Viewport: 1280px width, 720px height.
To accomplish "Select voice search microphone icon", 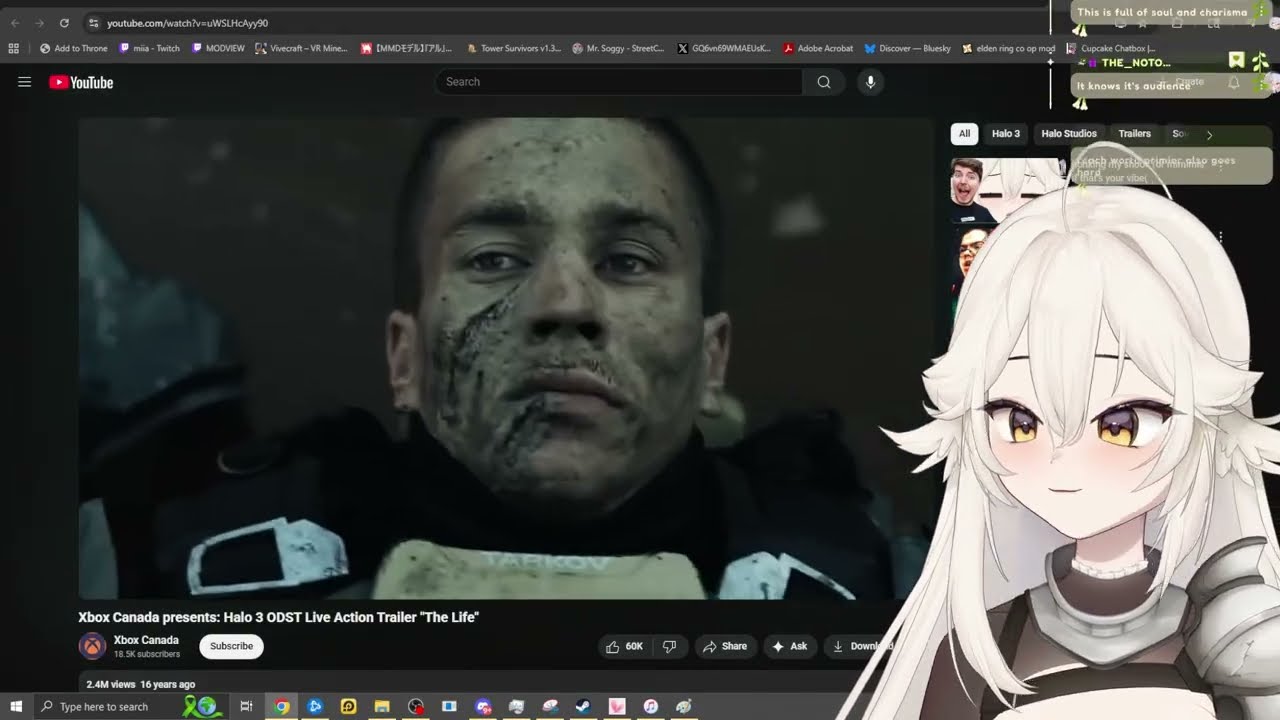I will pos(869,82).
